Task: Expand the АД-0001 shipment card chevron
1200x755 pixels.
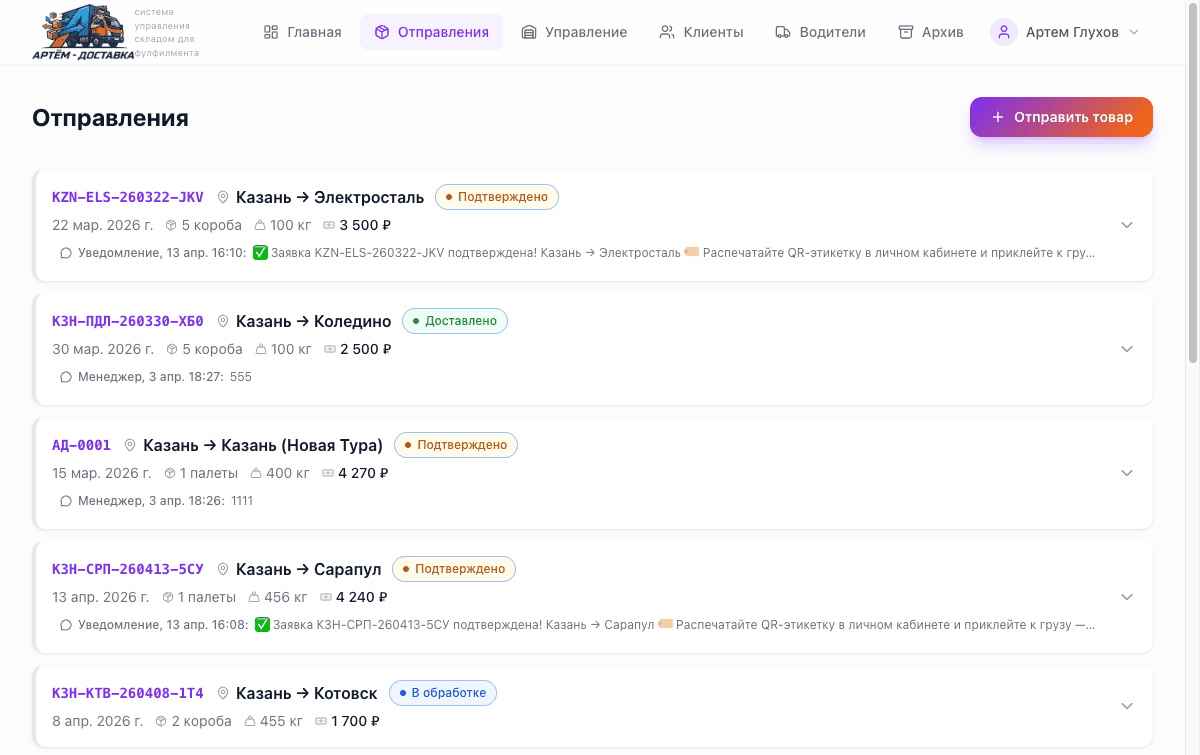Action: pos(1127,473)
